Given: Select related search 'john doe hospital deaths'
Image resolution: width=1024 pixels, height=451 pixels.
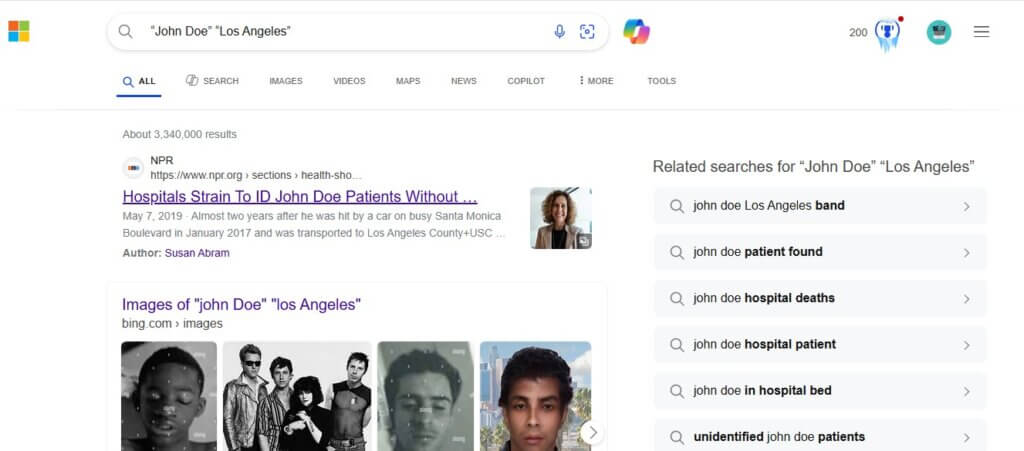Looking at the screenshot, I should (820, 298).
